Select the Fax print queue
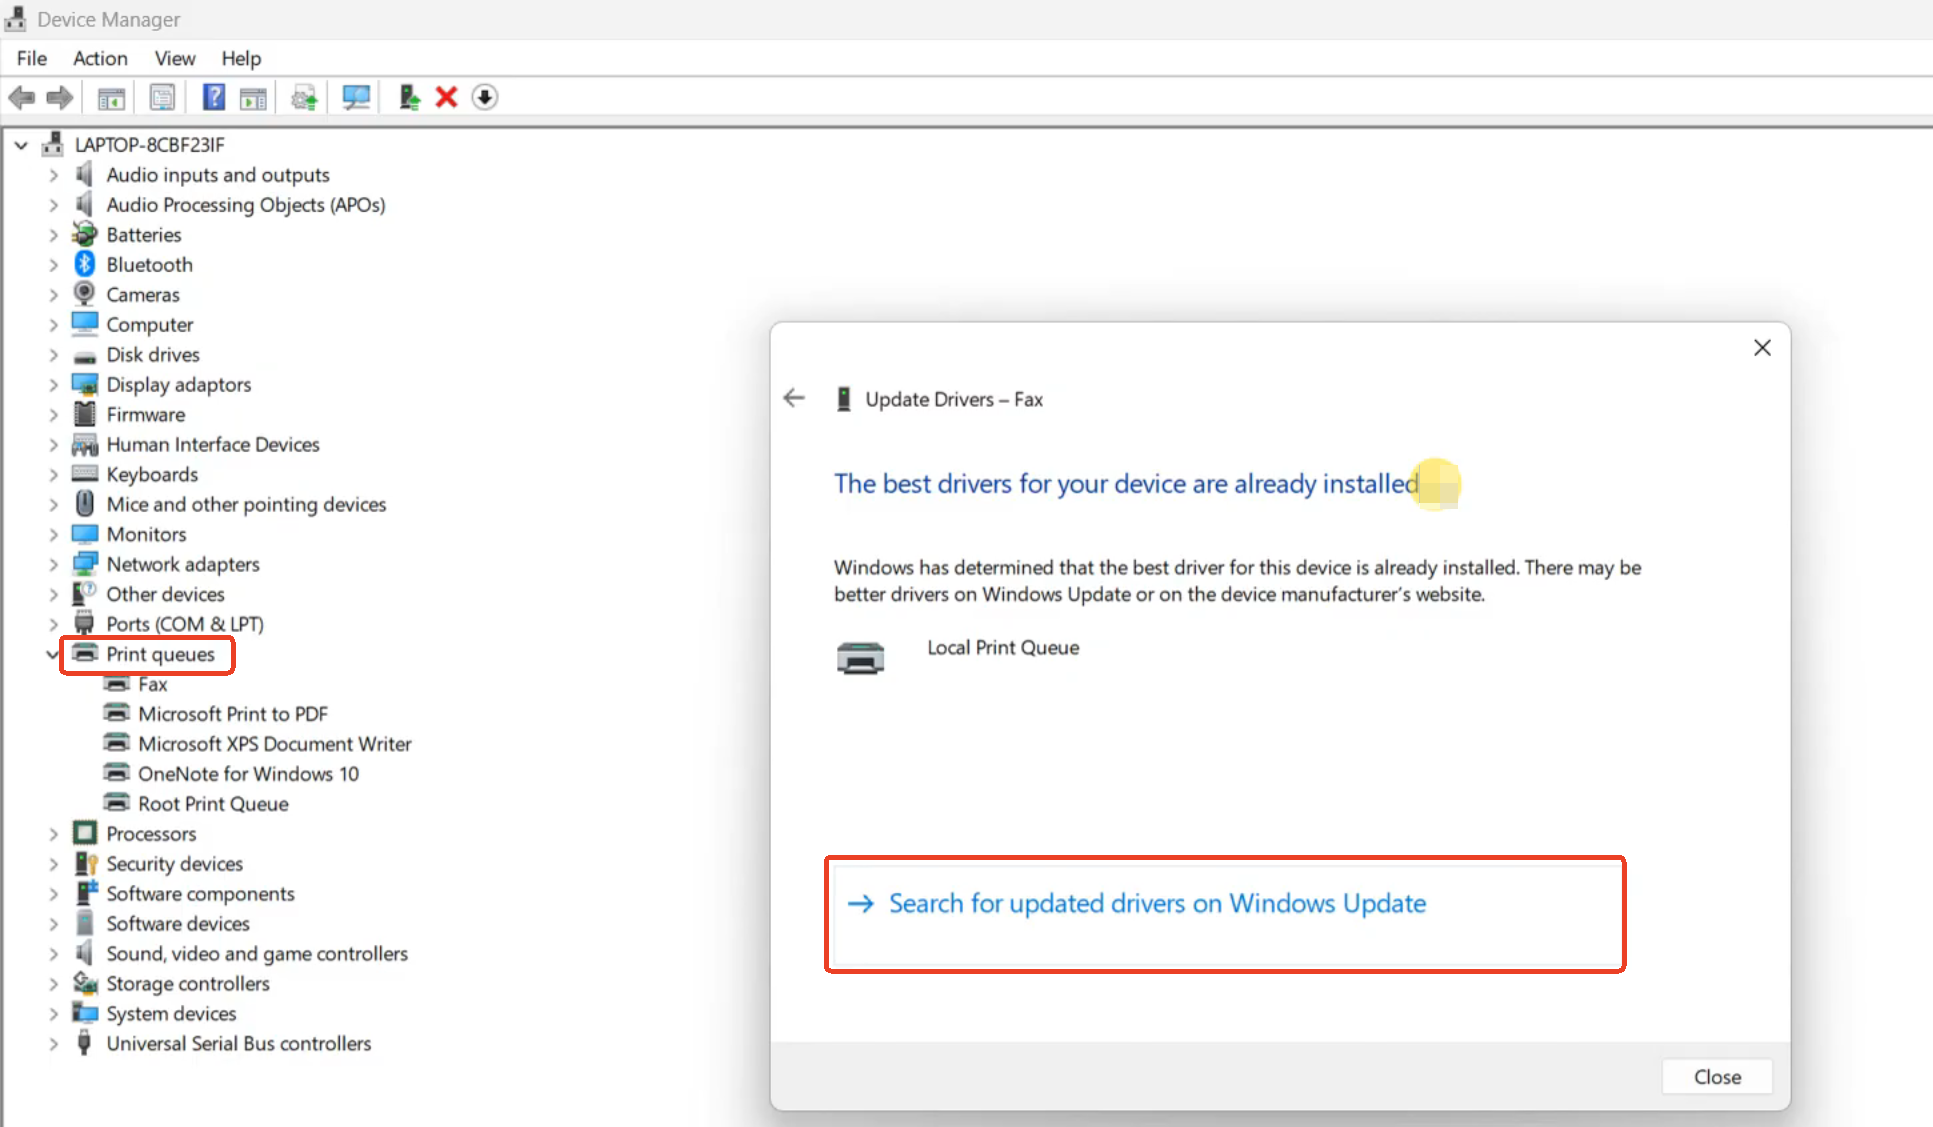Screen dimensions: 1933x1127 pos(152,684)
